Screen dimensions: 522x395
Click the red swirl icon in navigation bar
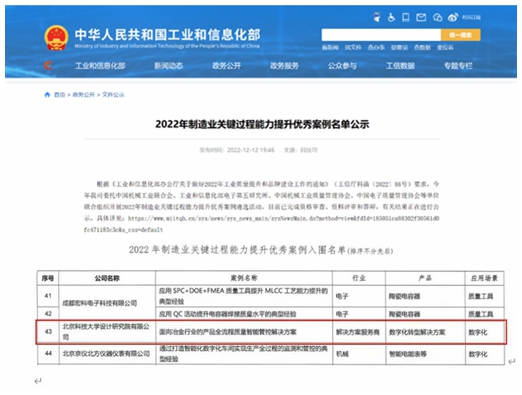[x=48, y=65]
